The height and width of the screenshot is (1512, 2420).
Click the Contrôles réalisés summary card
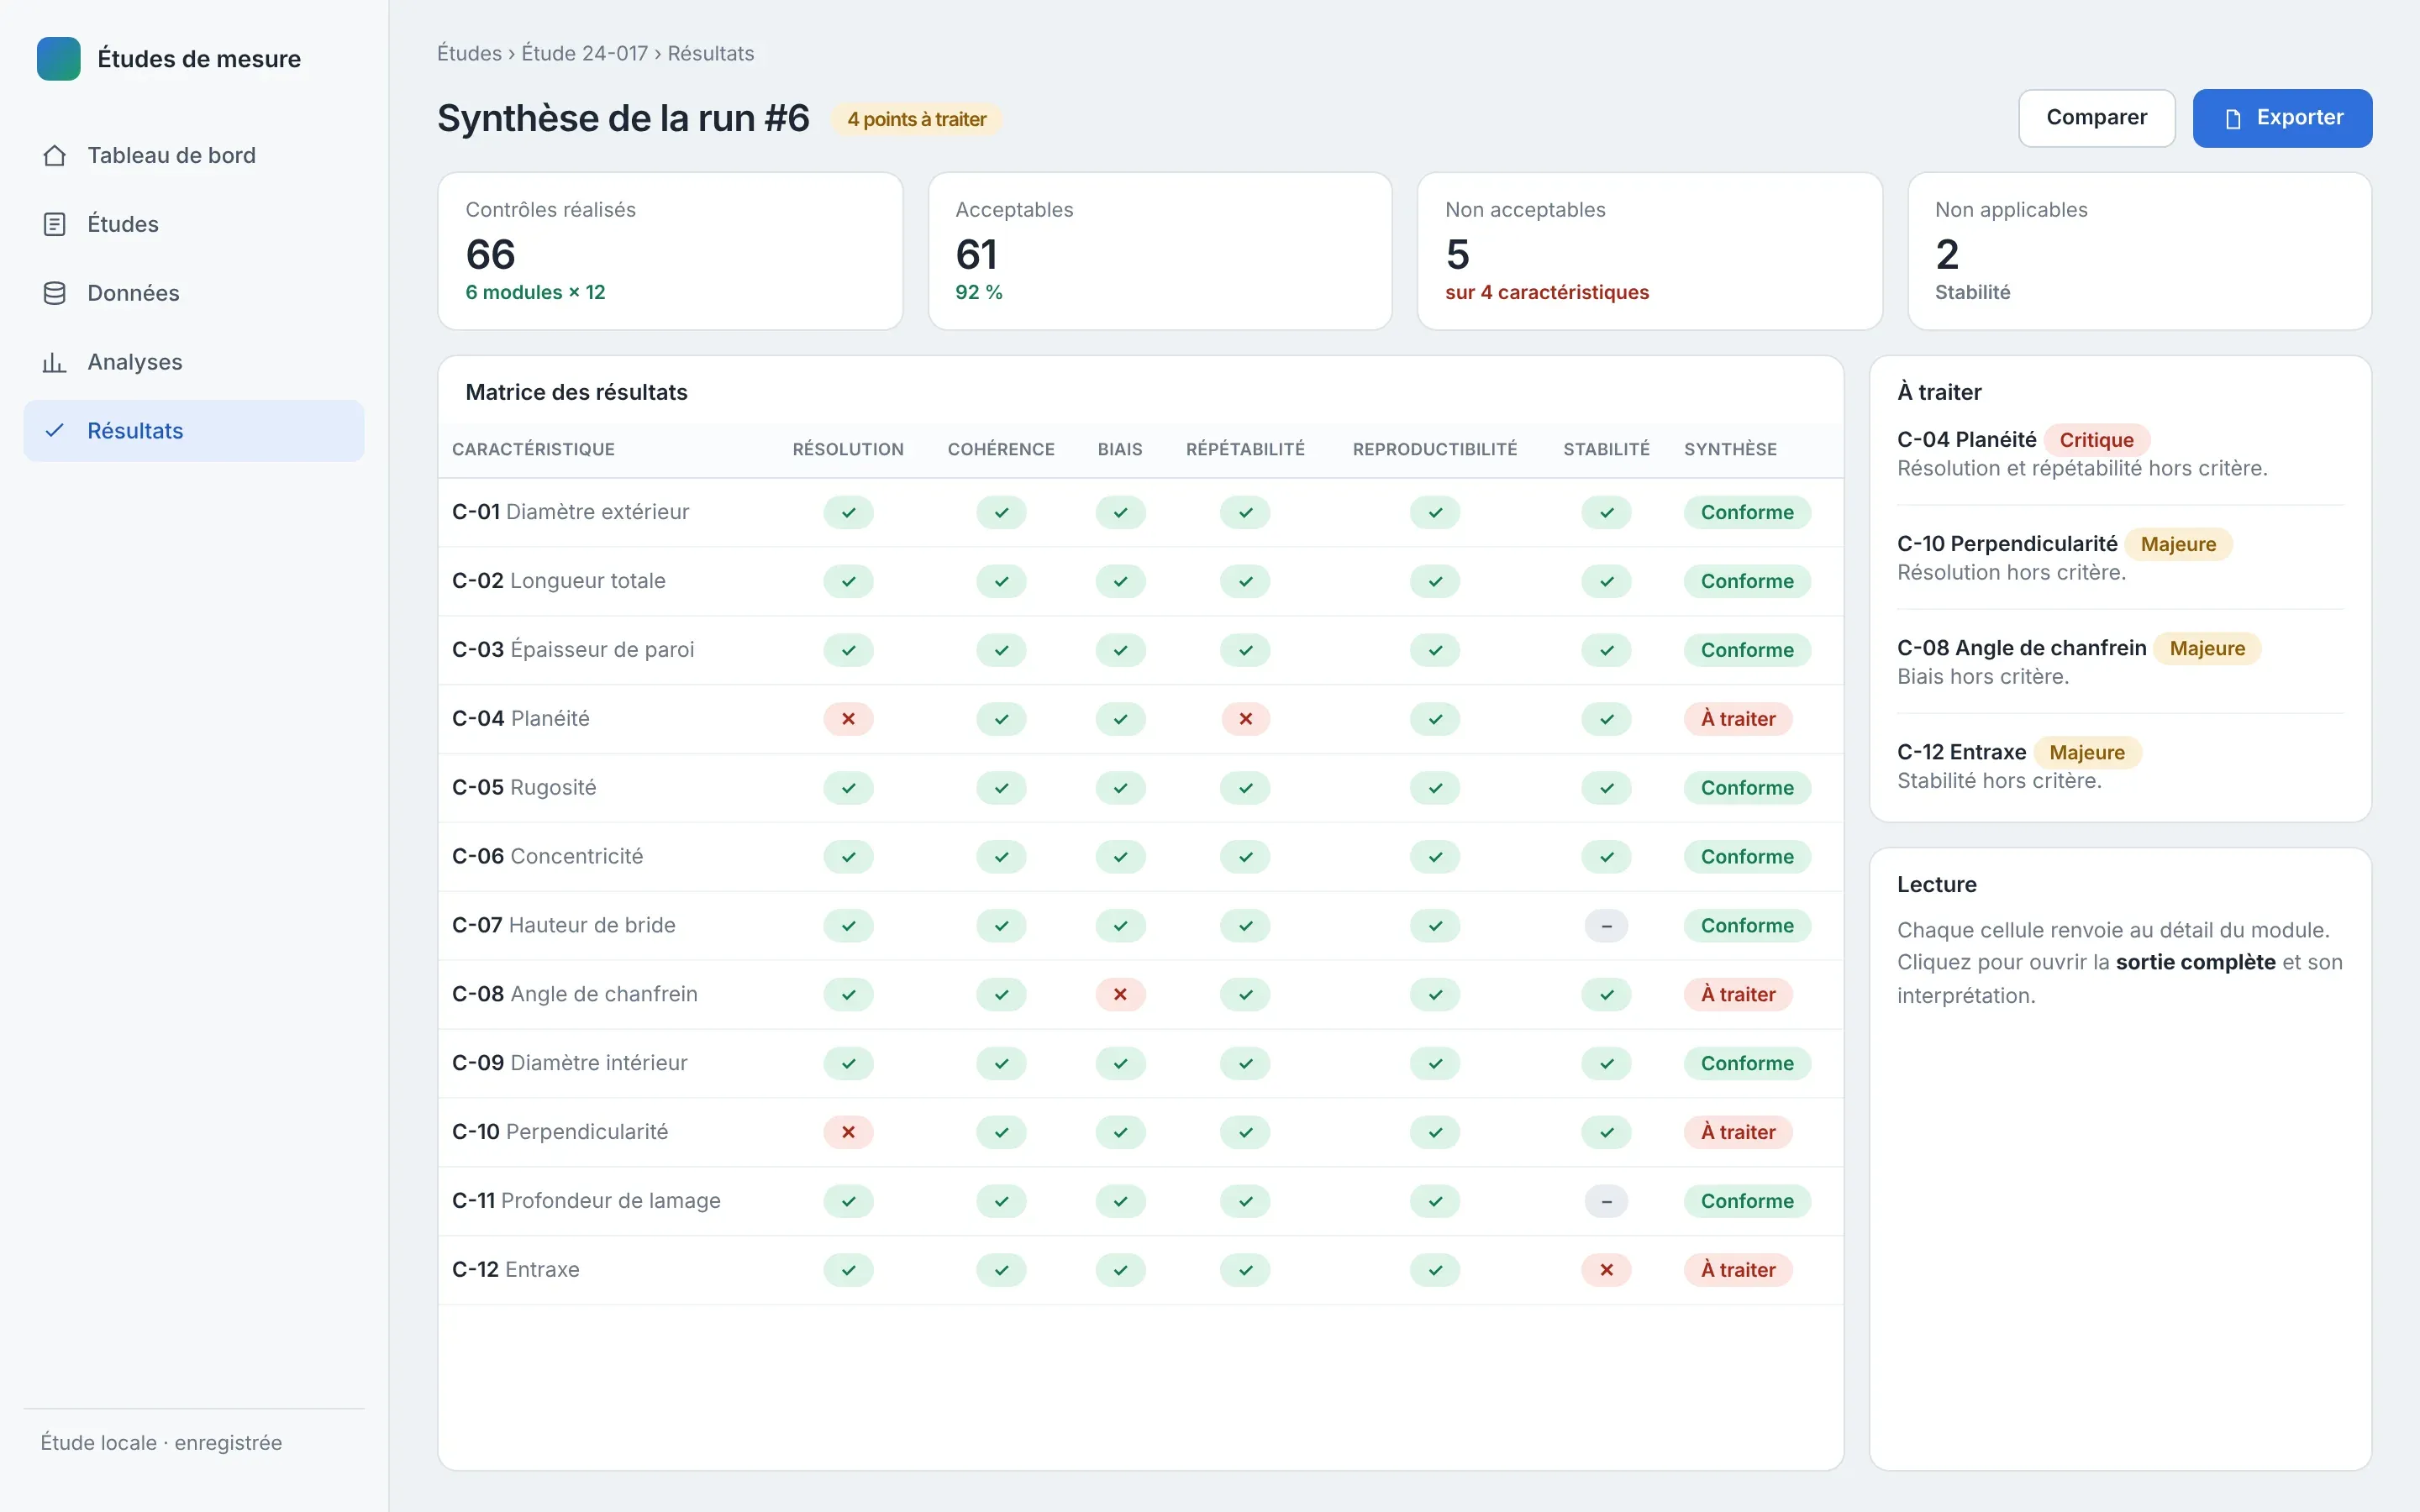670,251
